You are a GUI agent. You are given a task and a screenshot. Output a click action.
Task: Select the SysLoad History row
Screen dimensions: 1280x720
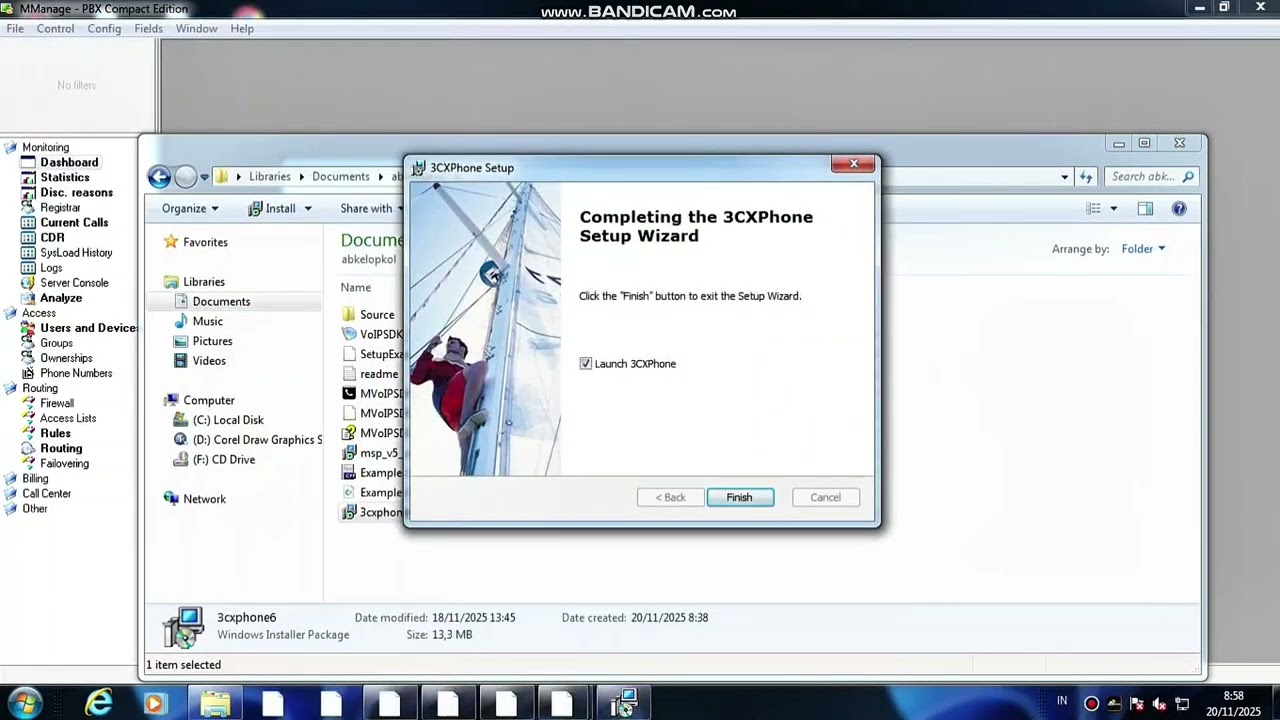(76, 253)
